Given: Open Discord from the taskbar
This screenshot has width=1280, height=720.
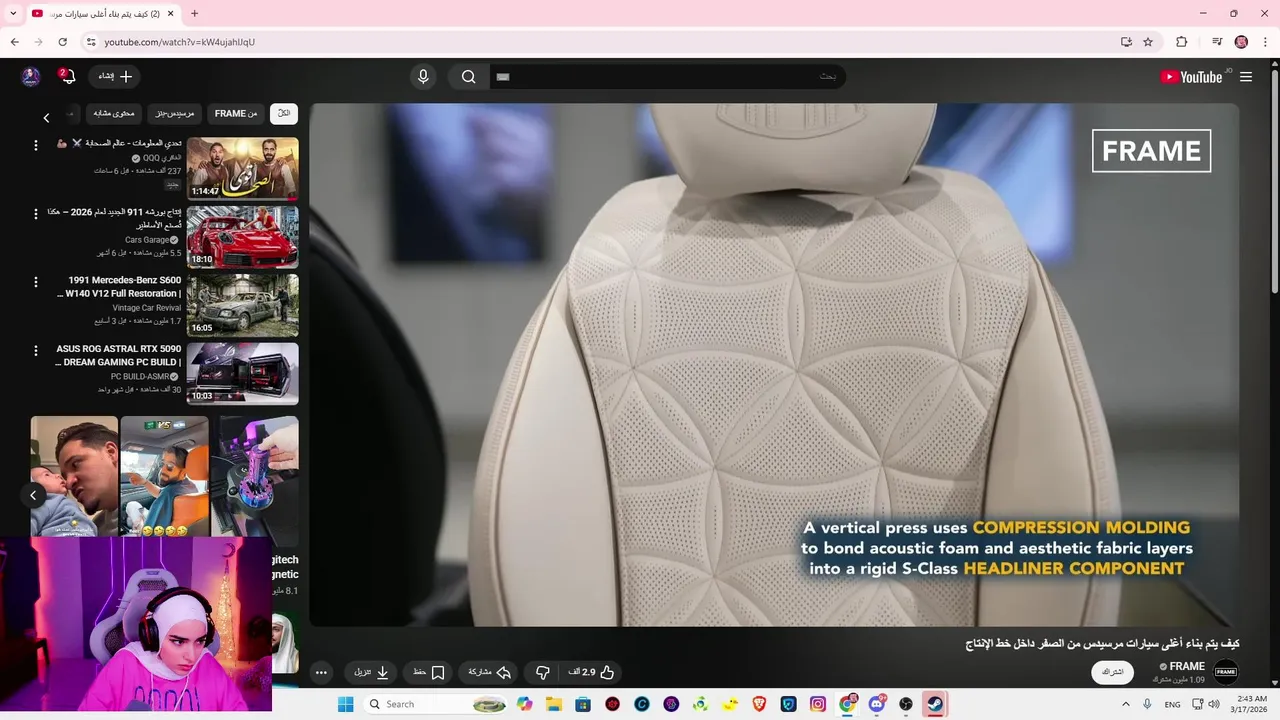Looking at the screenshot, I should point(876,704).
